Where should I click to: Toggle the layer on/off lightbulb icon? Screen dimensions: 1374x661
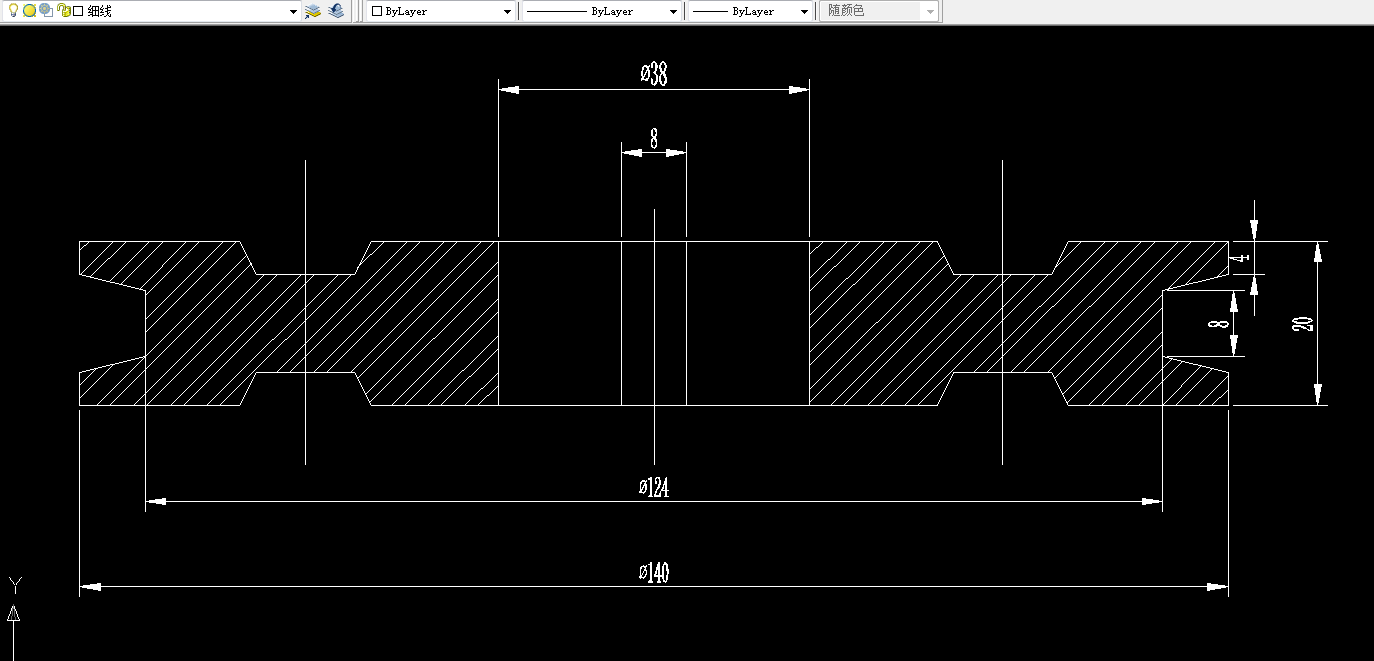13,11
